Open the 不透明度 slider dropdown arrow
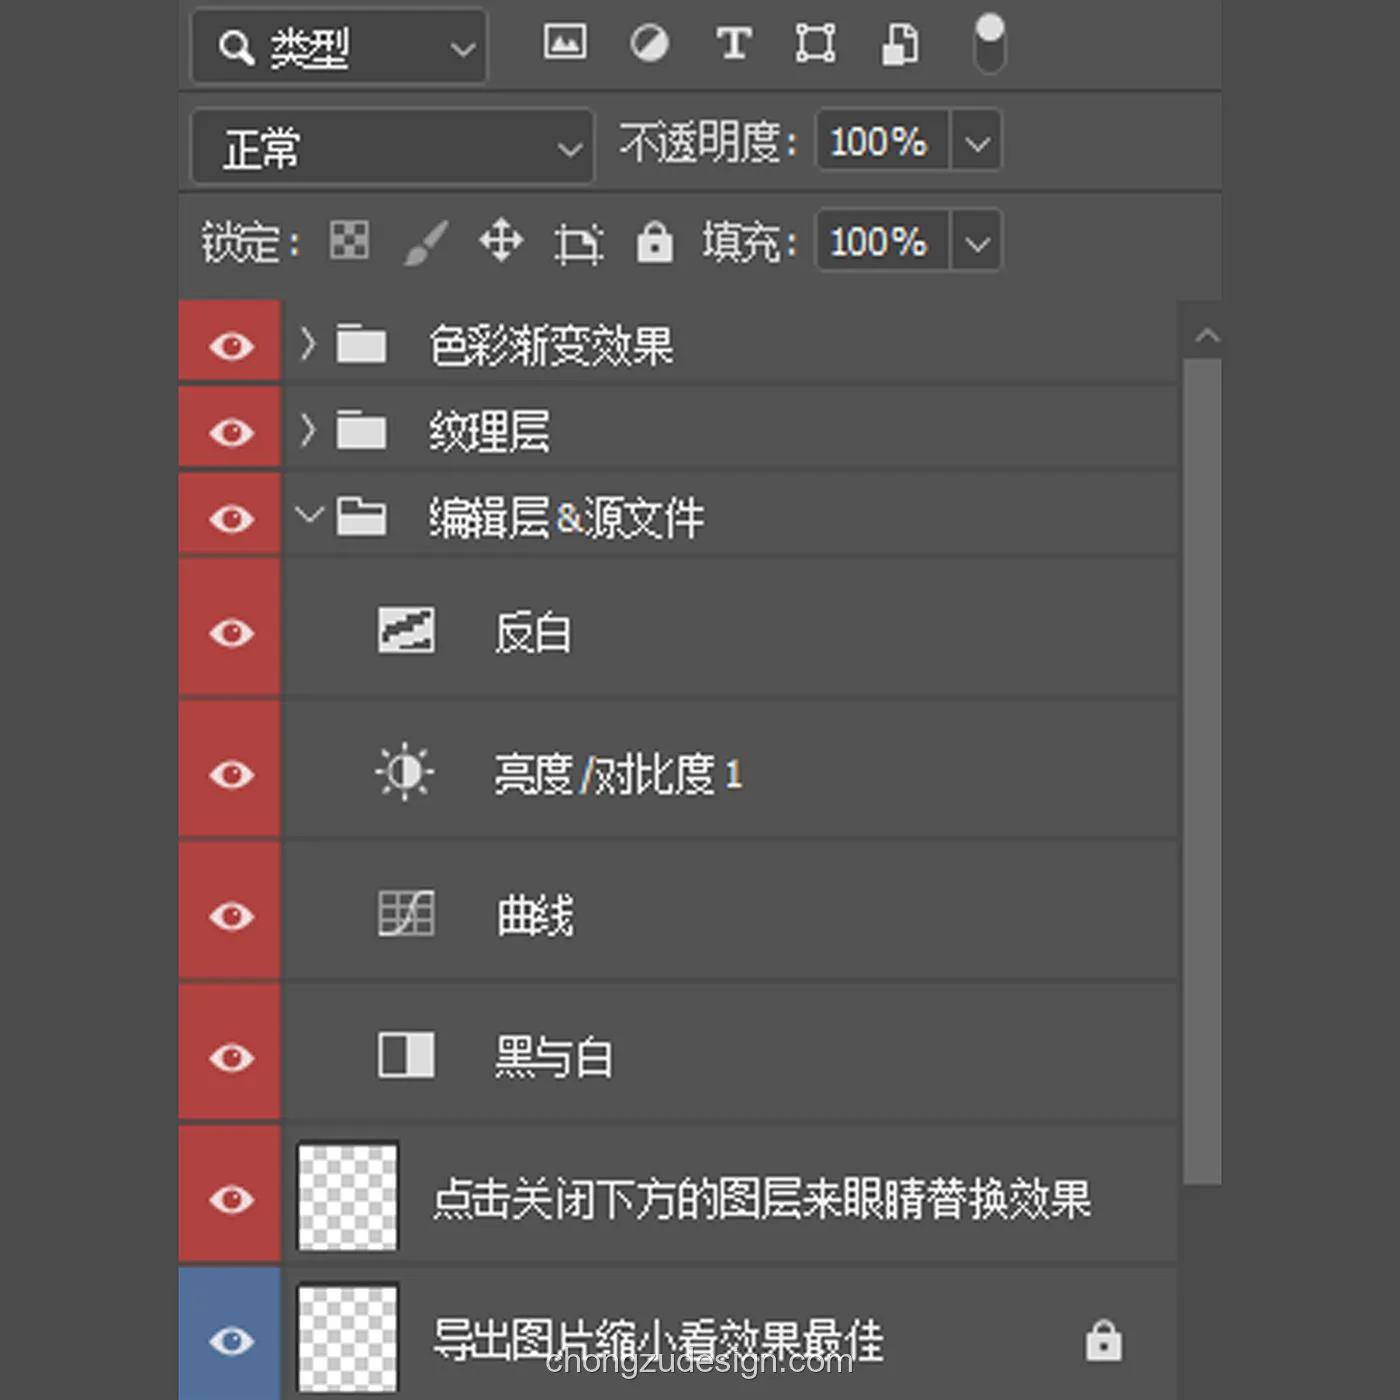 (977, 142)
